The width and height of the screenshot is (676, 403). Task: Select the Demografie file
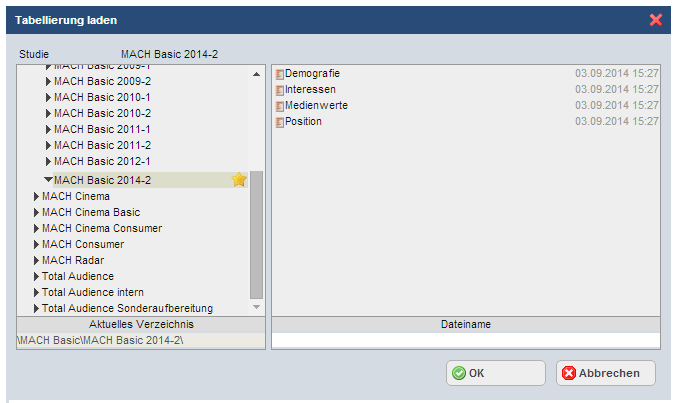pyautogui.click(x=312, y=74)
